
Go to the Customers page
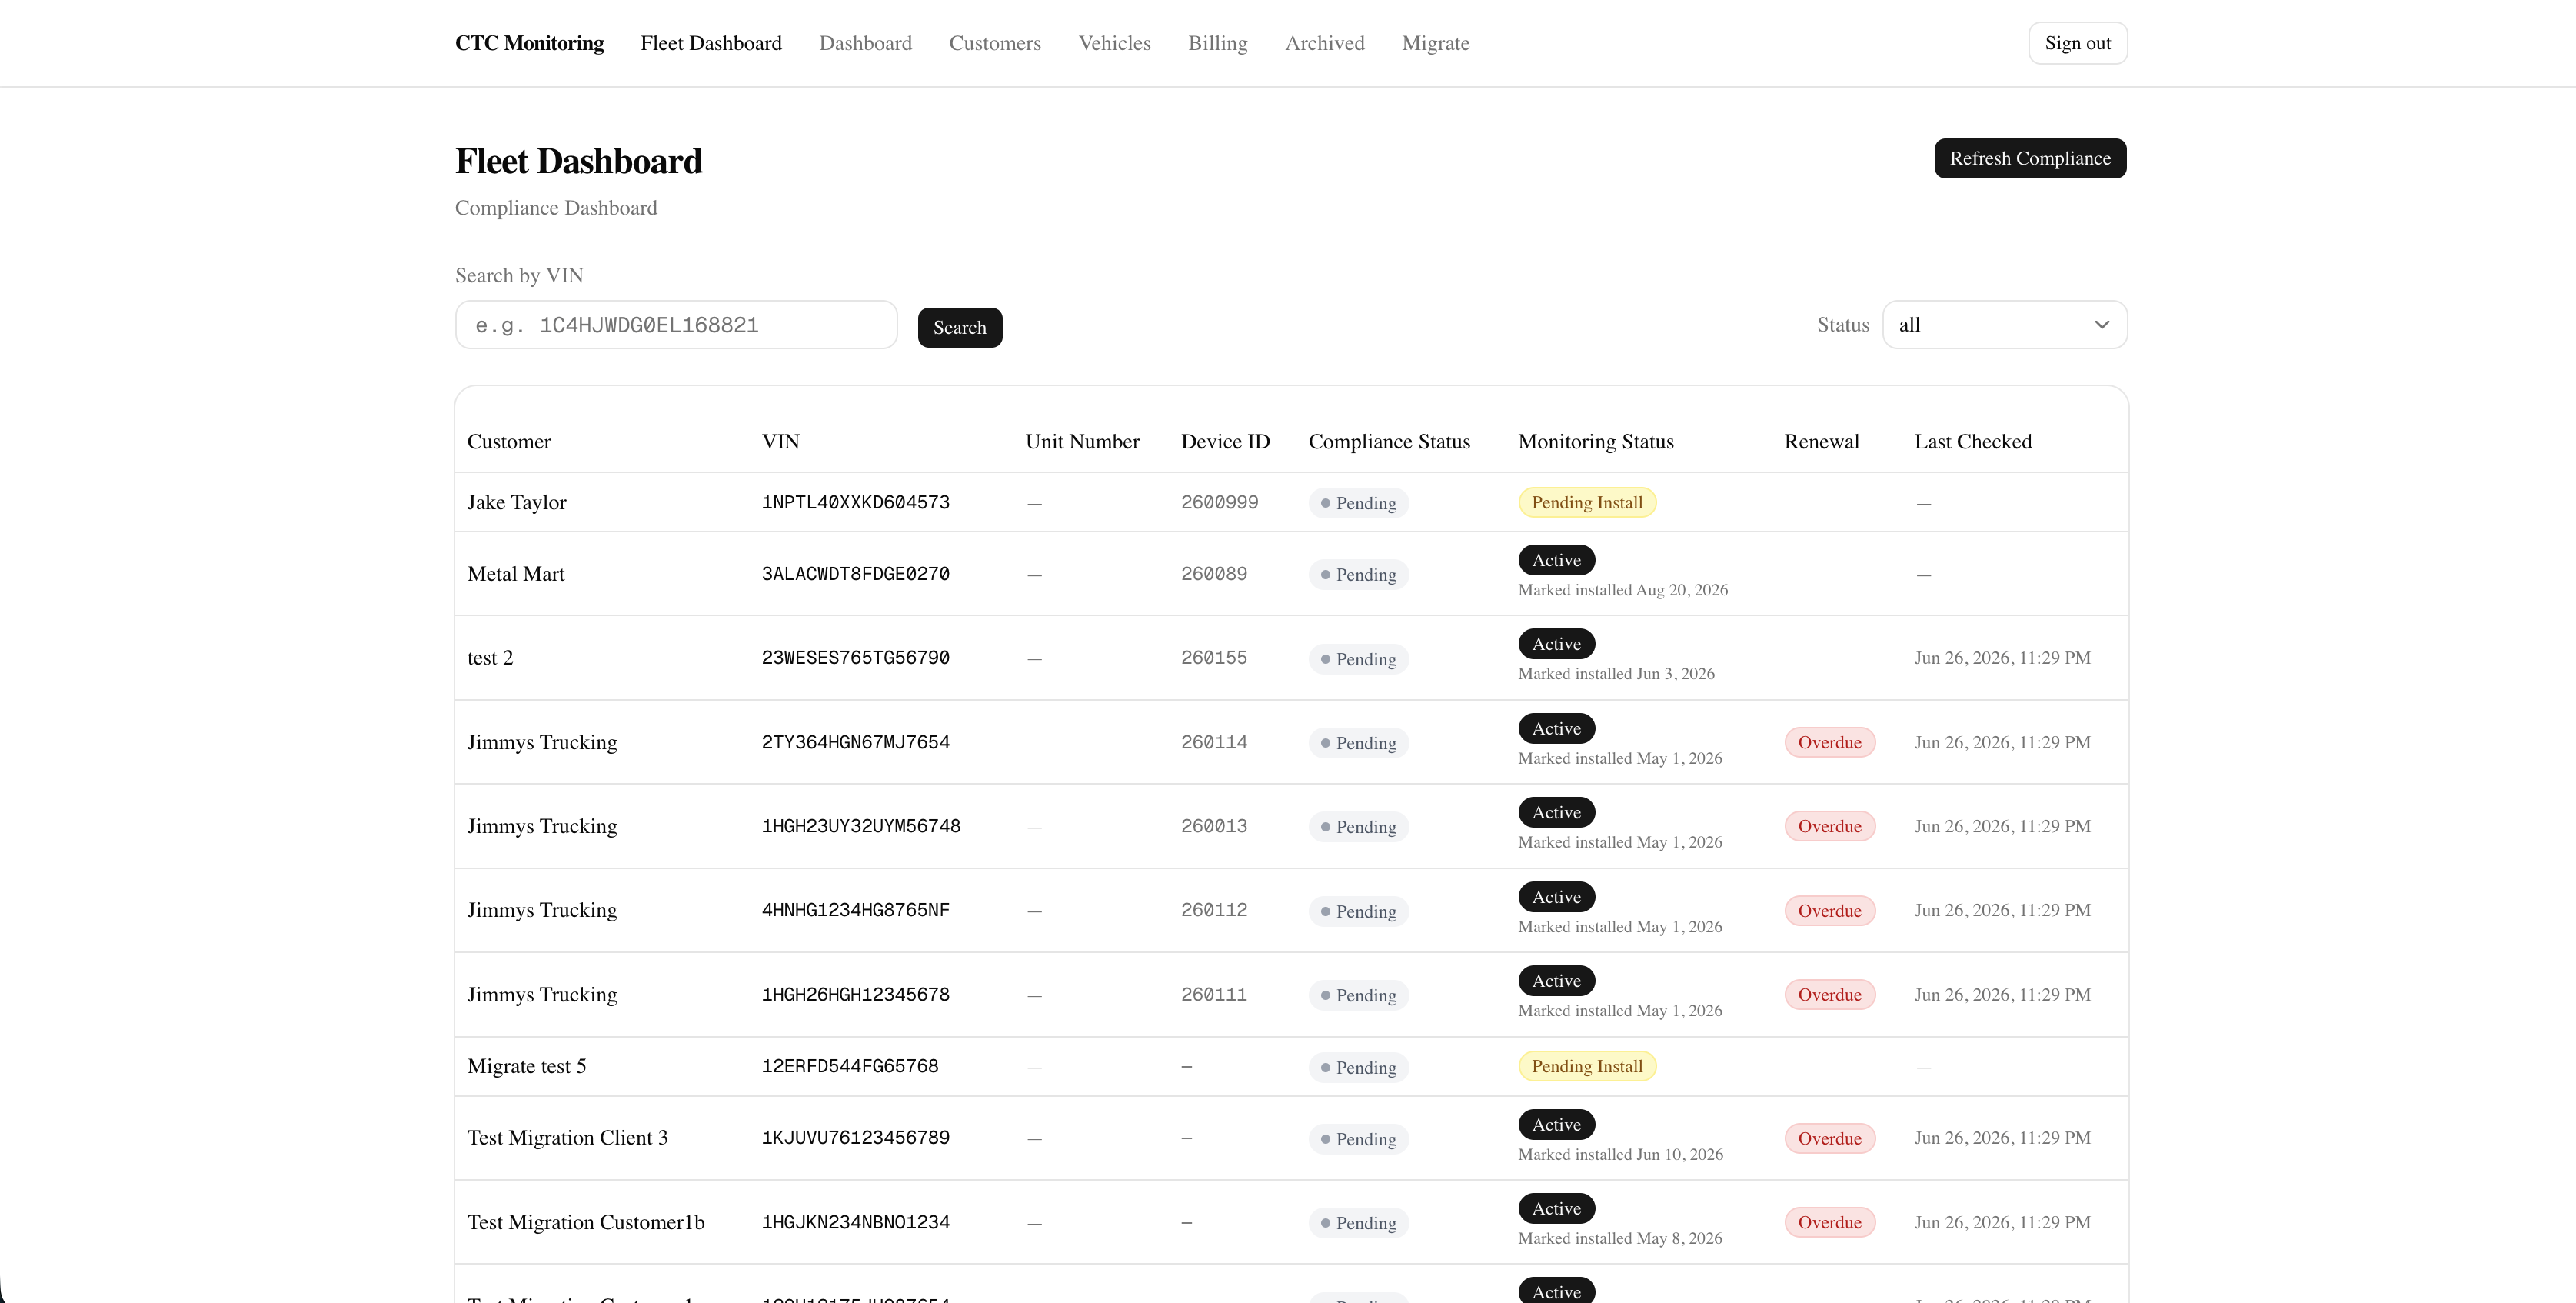(x=994, y=43)
